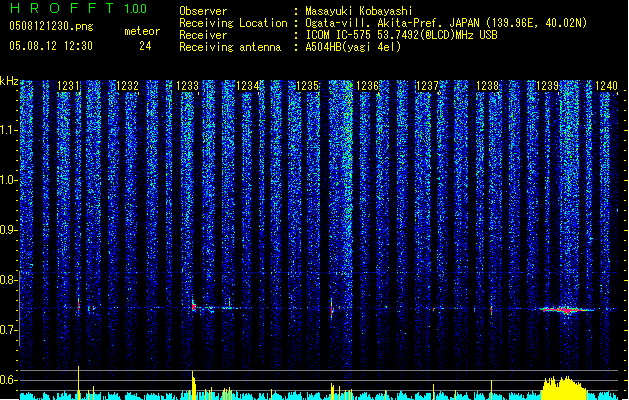The image size is (629, 400).
Task: Click the 1237 time marker
Action: coord(428,86)
